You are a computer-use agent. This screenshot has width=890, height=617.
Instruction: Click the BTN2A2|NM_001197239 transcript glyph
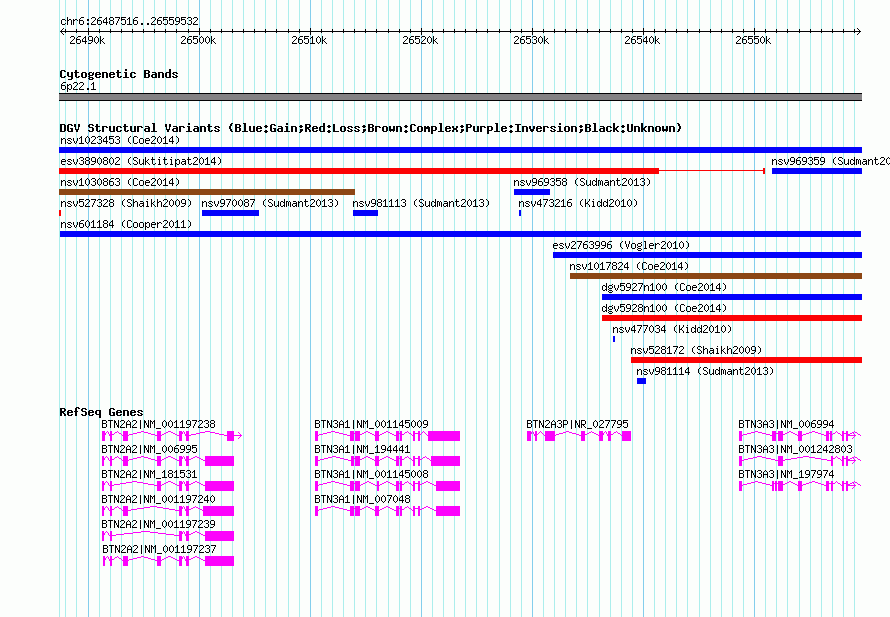click(x=168, y=536)
